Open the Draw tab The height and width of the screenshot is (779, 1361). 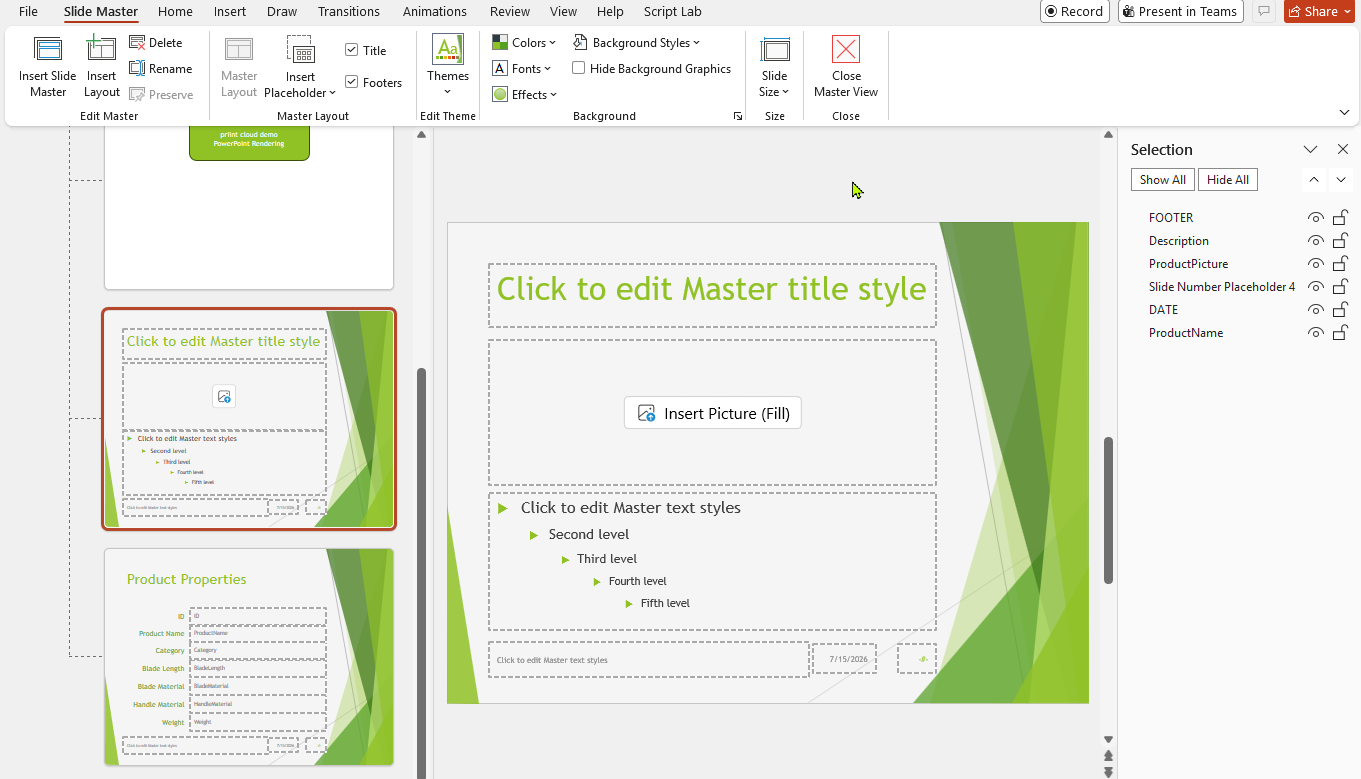[x=282, y=12]
